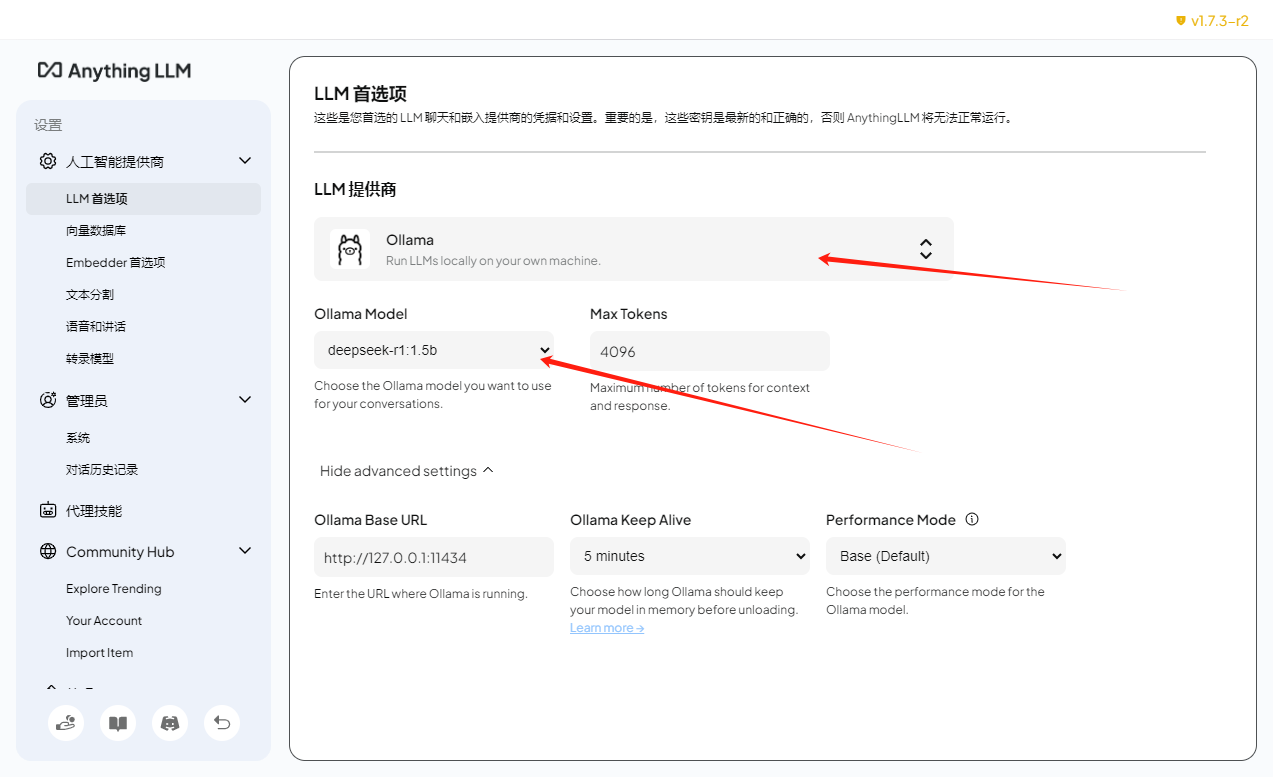Screen dimensions: 1273x777
Task: Click the Performance Mode label text
Action: click(891, 520)
